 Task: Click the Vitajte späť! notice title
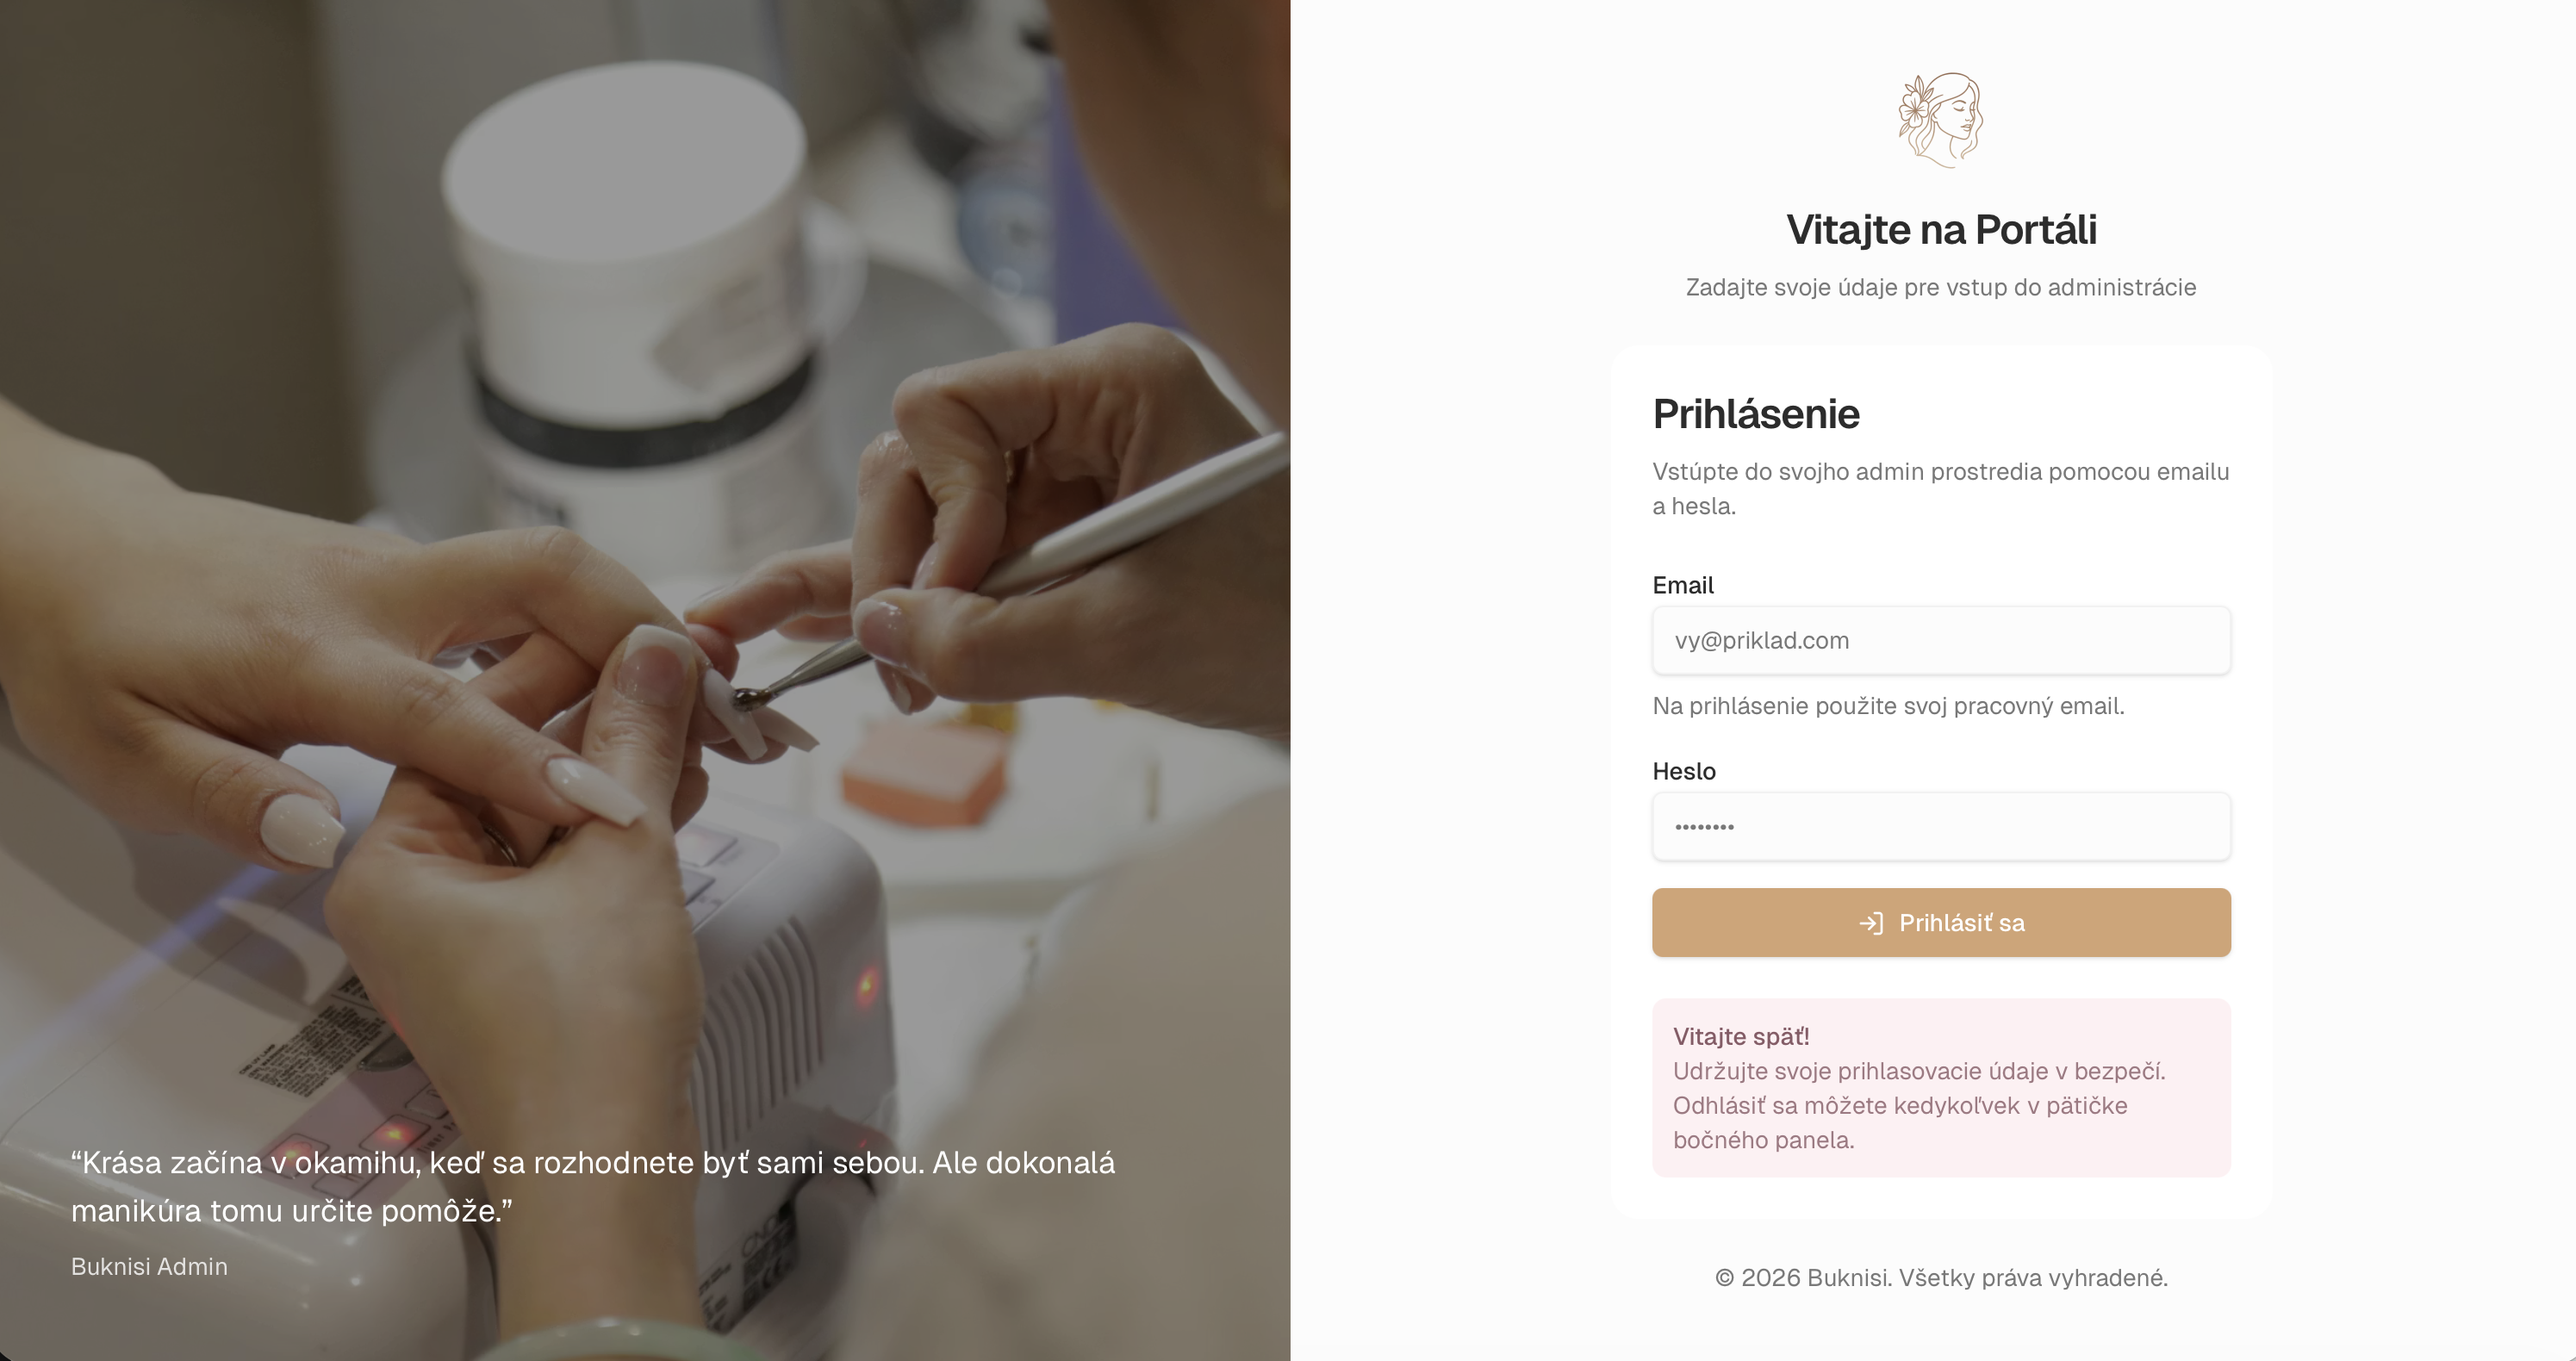coord(1741,1036)
